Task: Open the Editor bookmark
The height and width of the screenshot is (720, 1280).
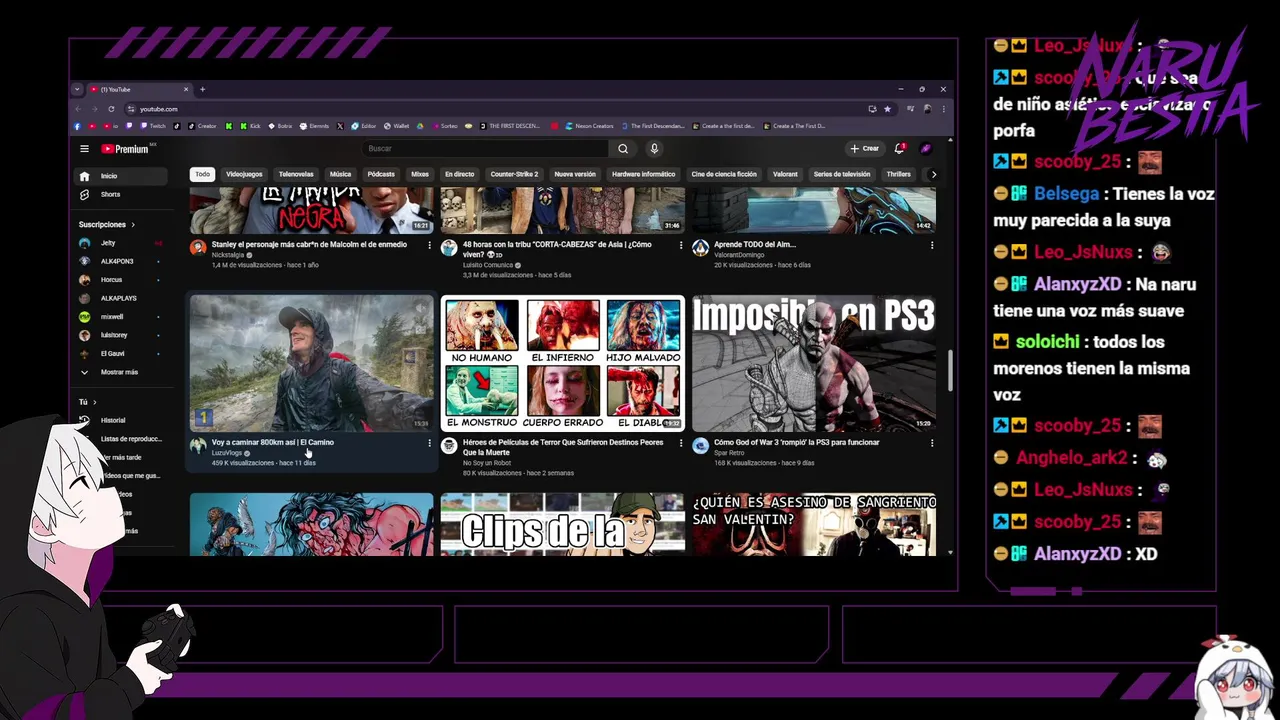Action: coord(363,126)
